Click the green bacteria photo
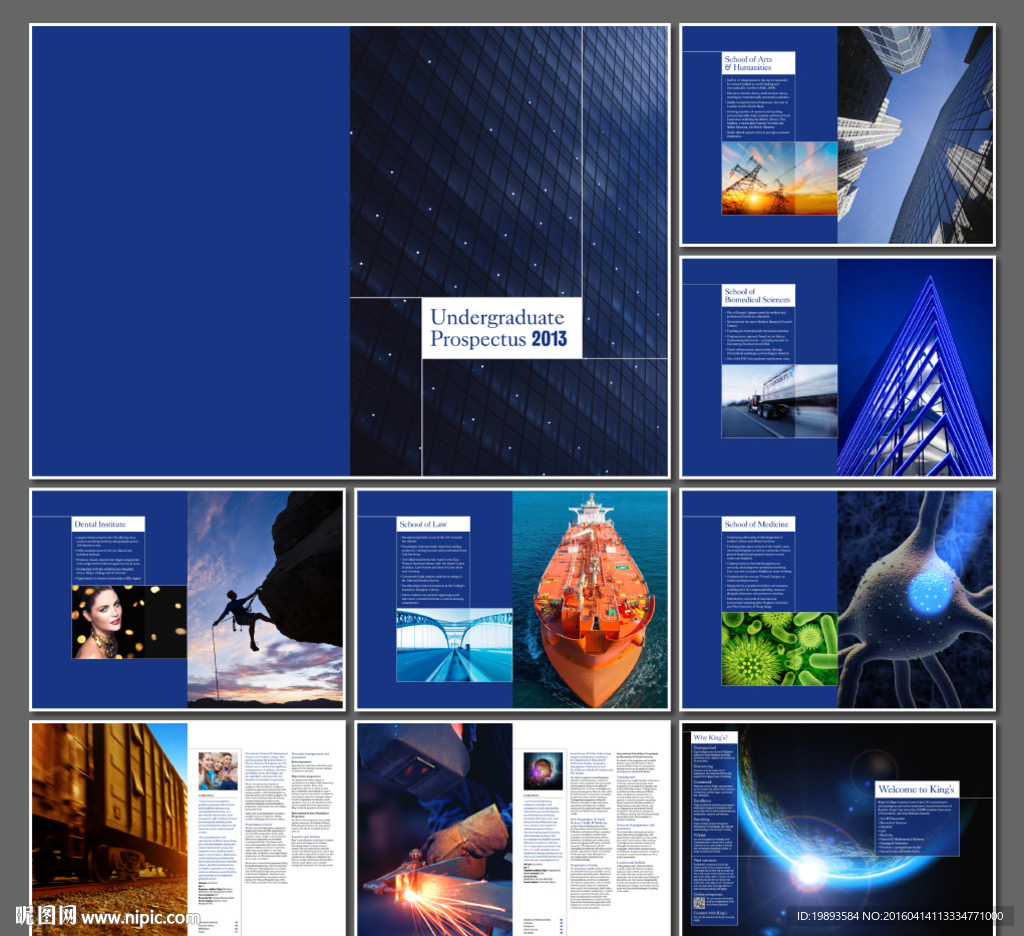 779,649
